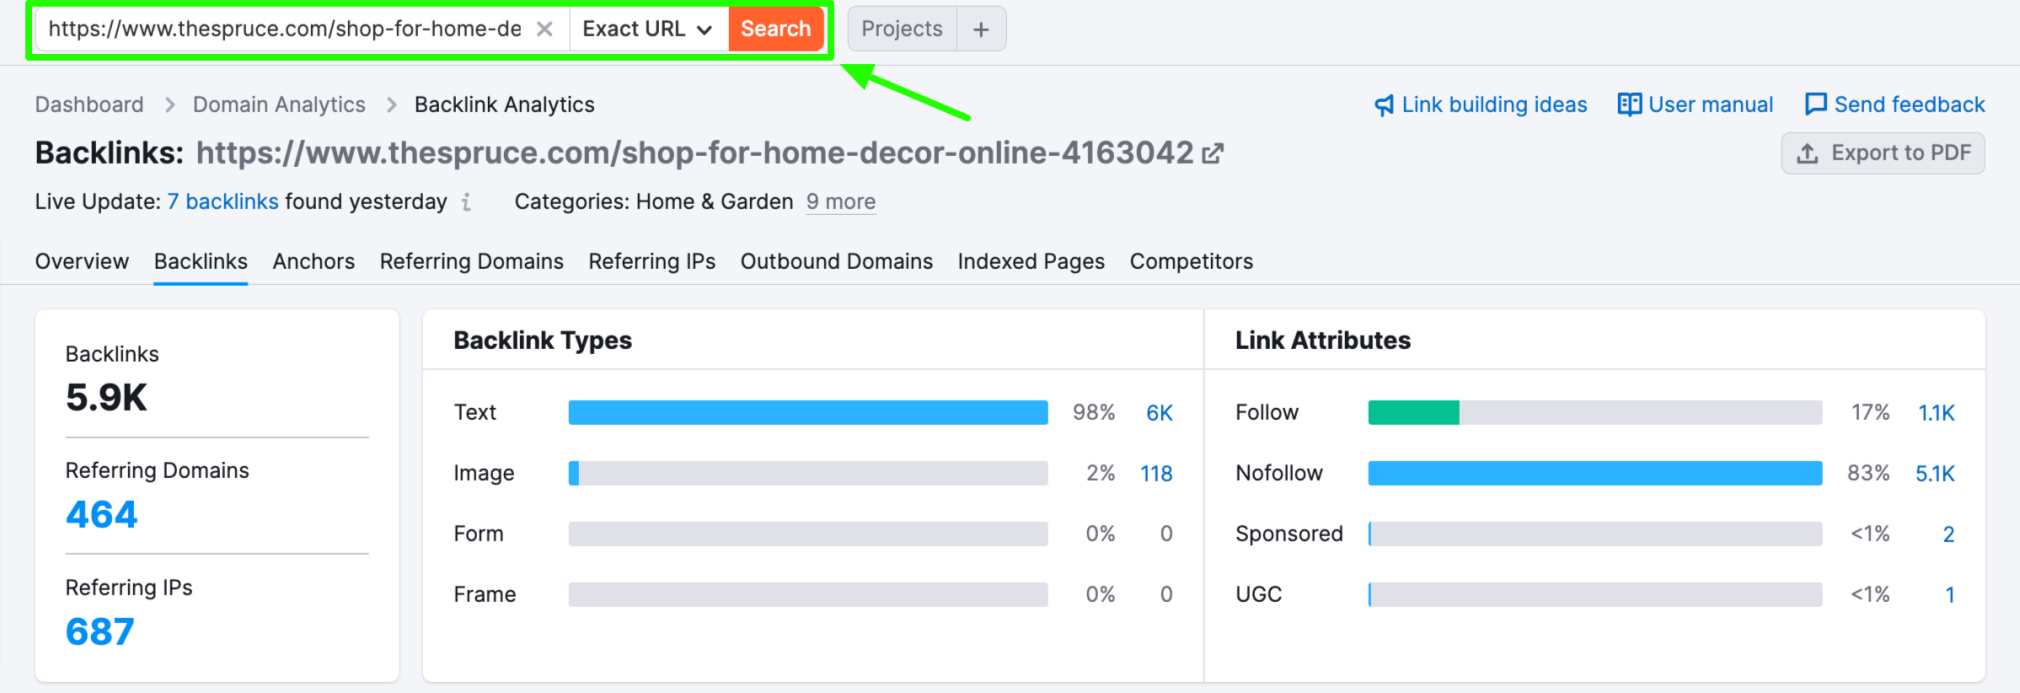This screenshot has height=693, width=2020.
Task: Click Export to PDF button
Action: click(1883, 153)
